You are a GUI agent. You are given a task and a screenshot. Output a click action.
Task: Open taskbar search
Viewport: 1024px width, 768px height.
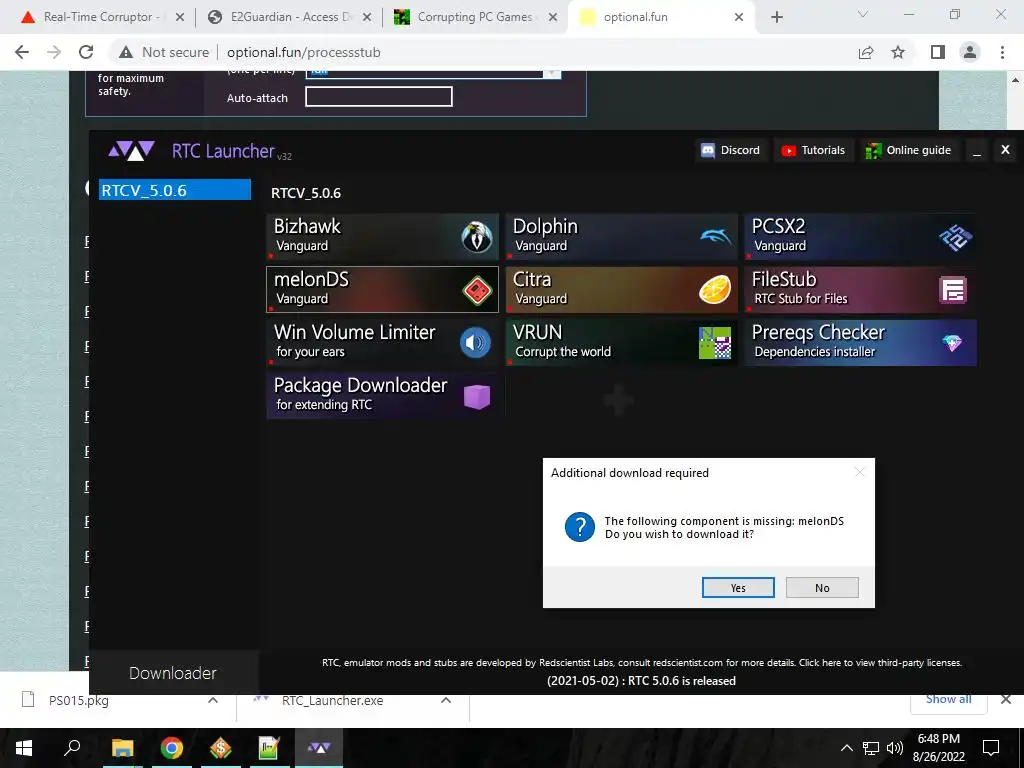72,748
